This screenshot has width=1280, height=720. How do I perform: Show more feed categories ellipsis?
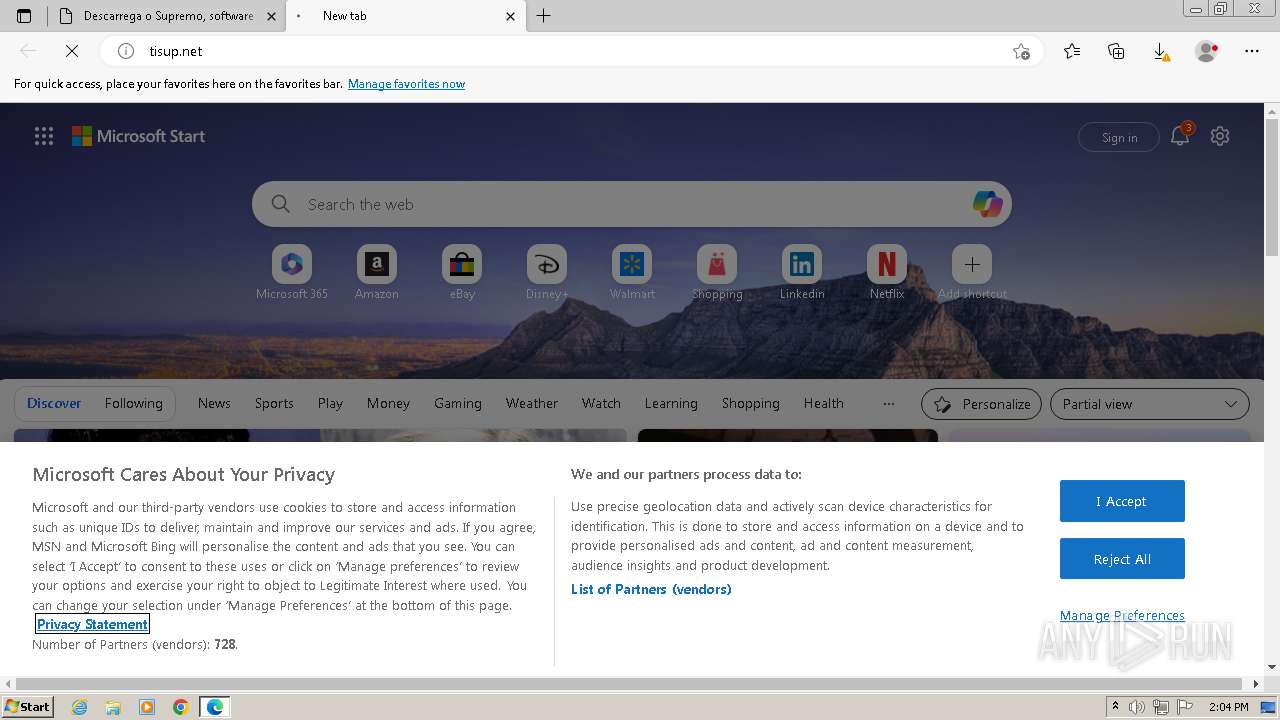tap(889, 403)
